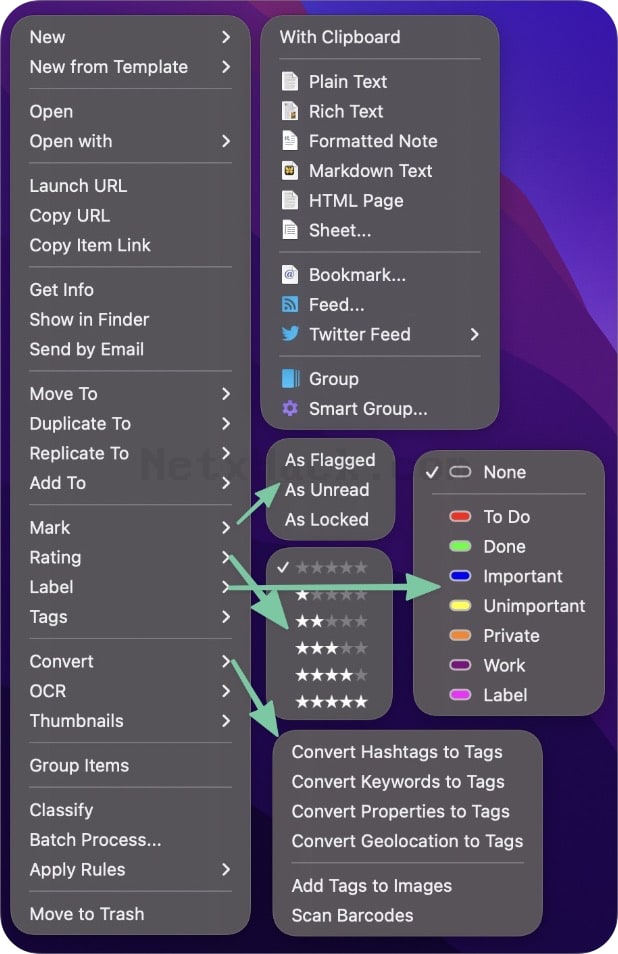Choose Convert Hashtags to Tags
Image resolution: width=618 pixels, height=954 pixels.
(x=397, y=752)
